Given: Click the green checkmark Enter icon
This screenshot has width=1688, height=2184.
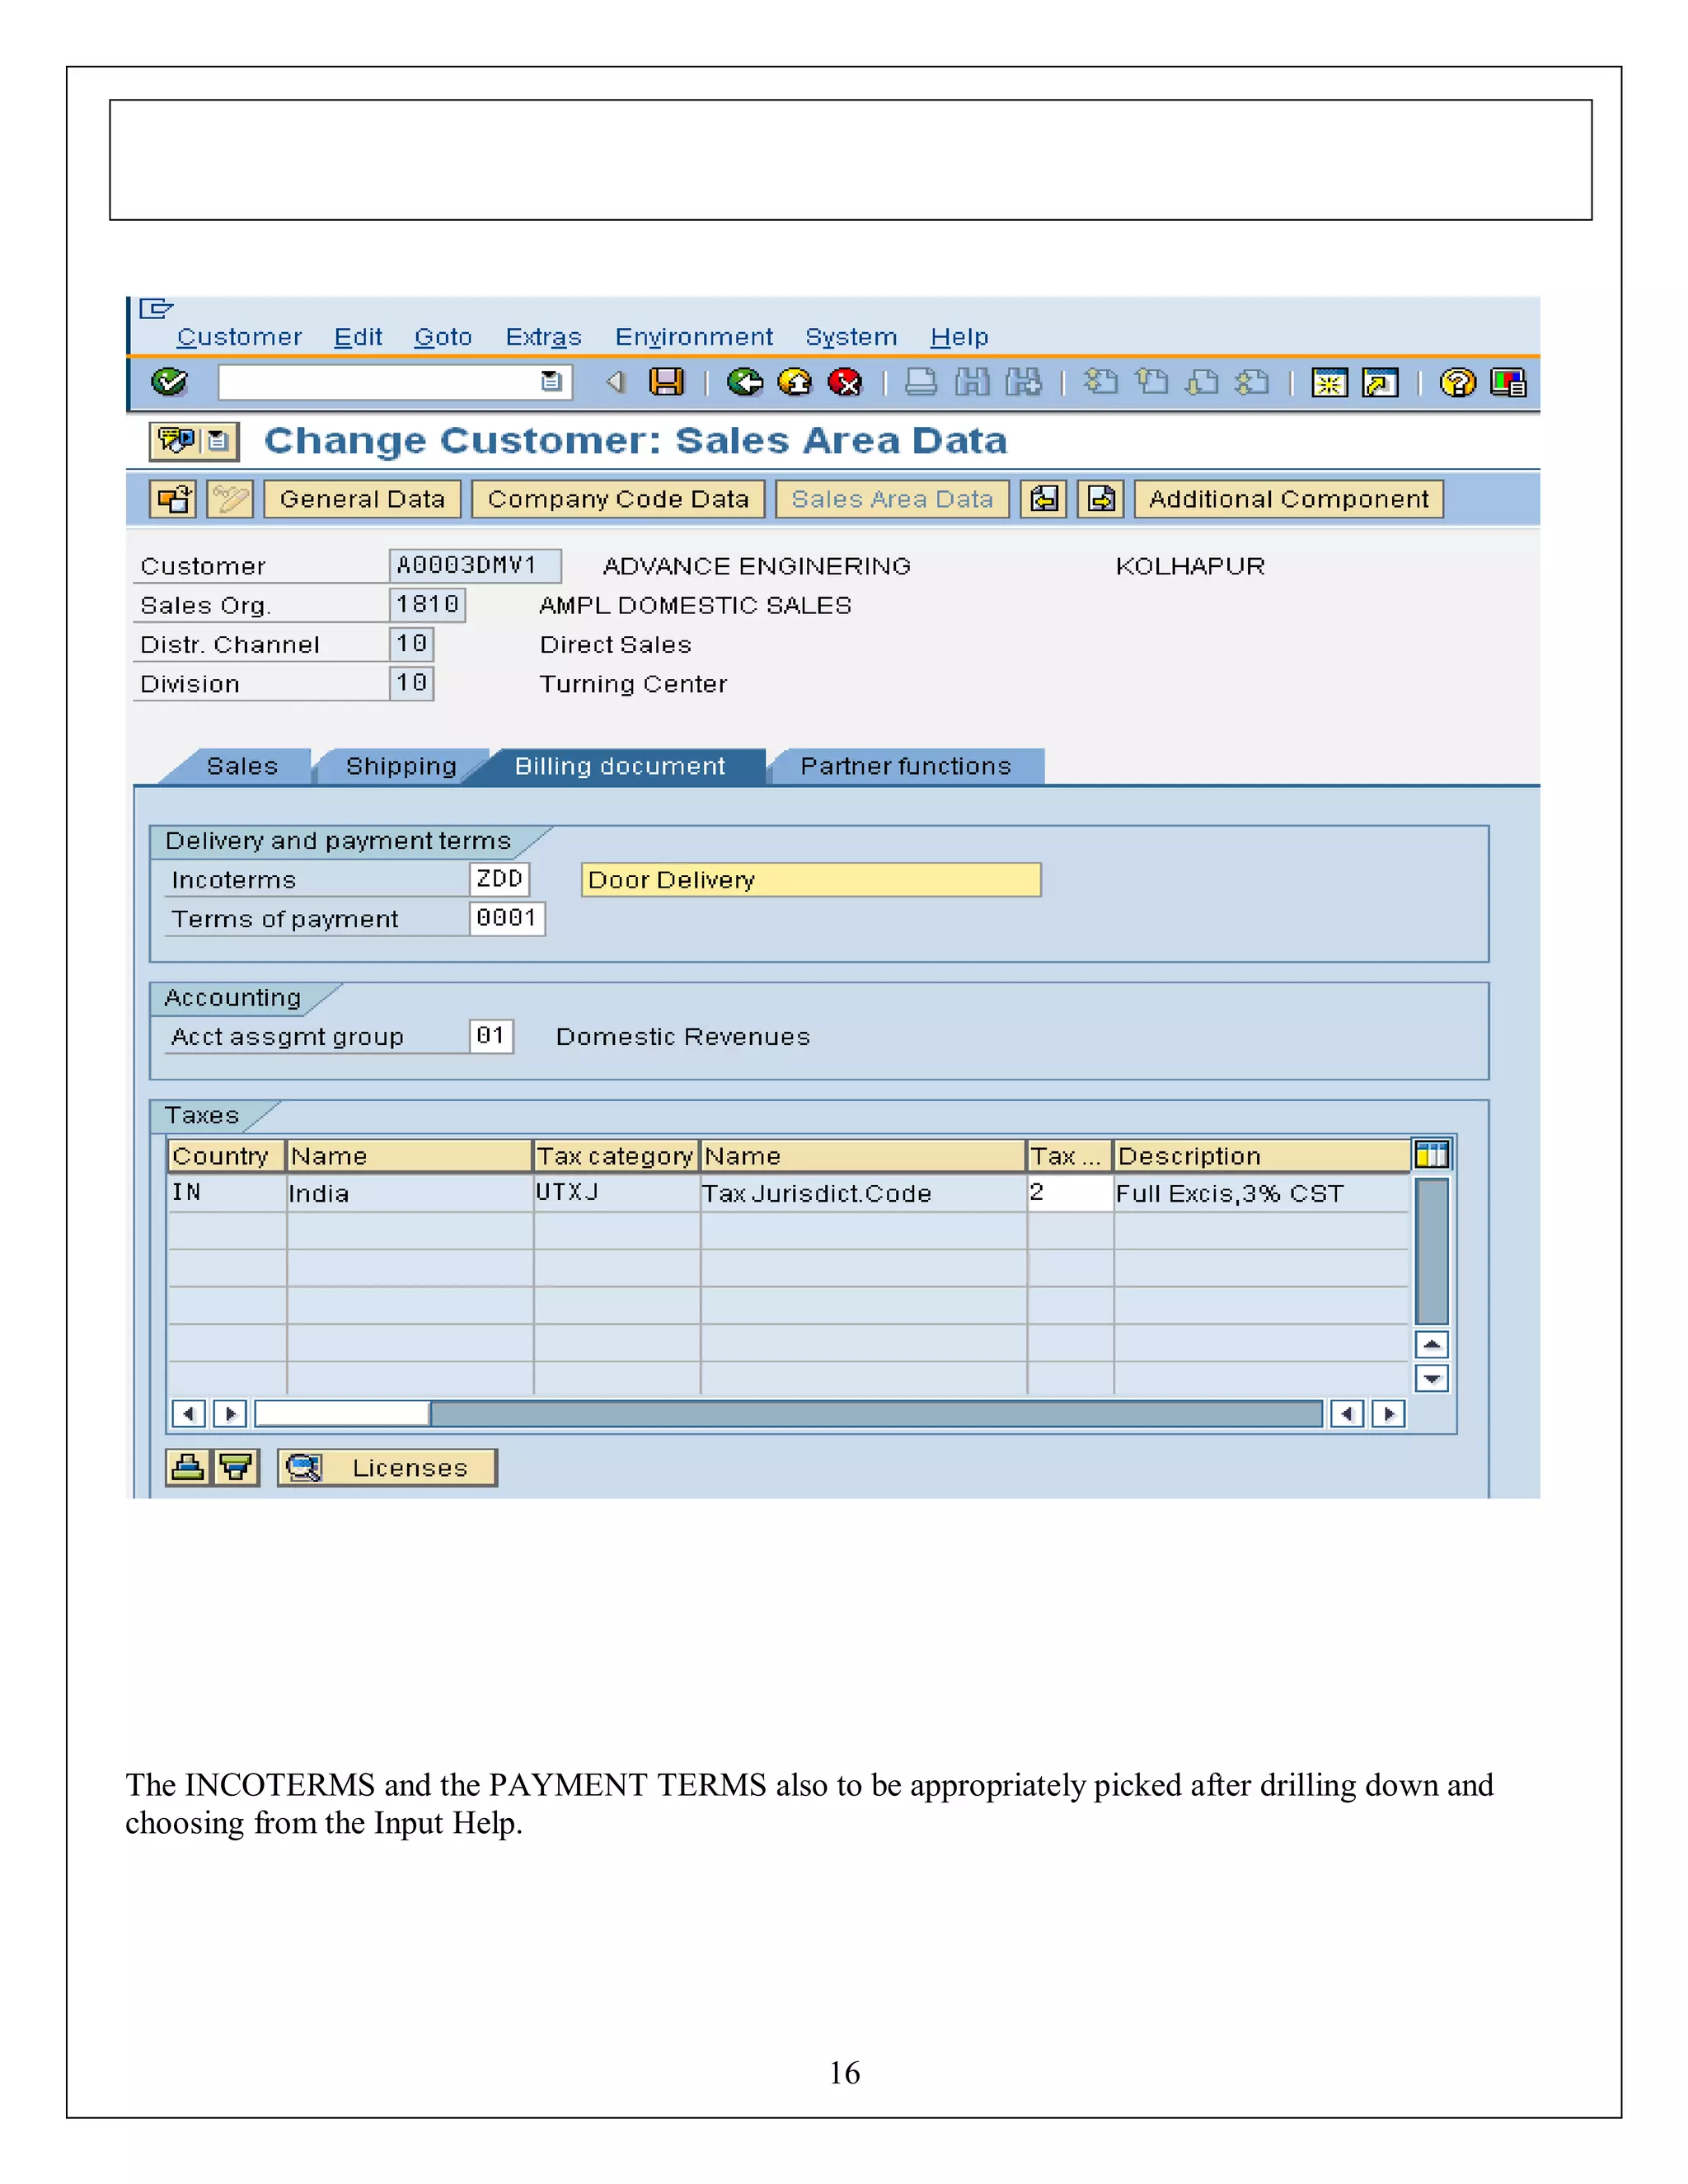Looking at the screenshot, I should click(x=169, y=382).
